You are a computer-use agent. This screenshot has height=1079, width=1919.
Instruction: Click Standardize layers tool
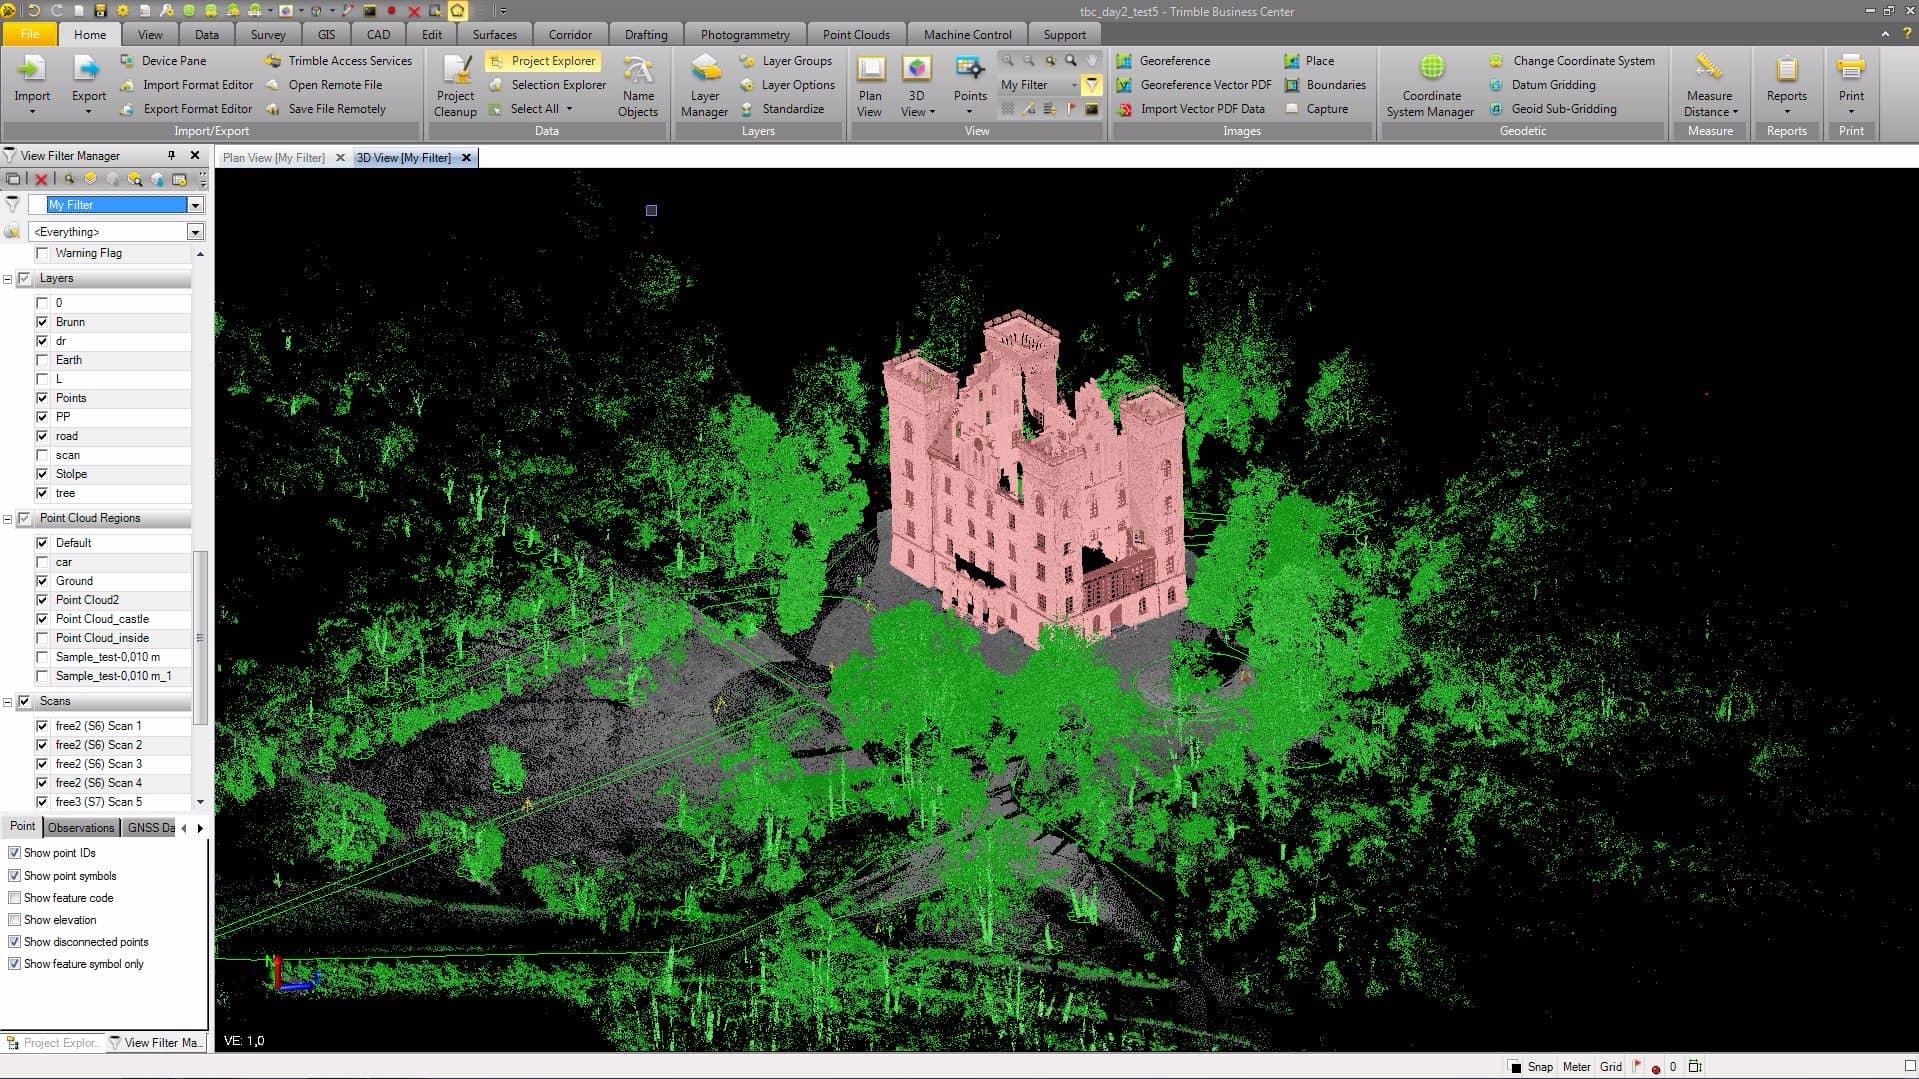coord(782,109)
